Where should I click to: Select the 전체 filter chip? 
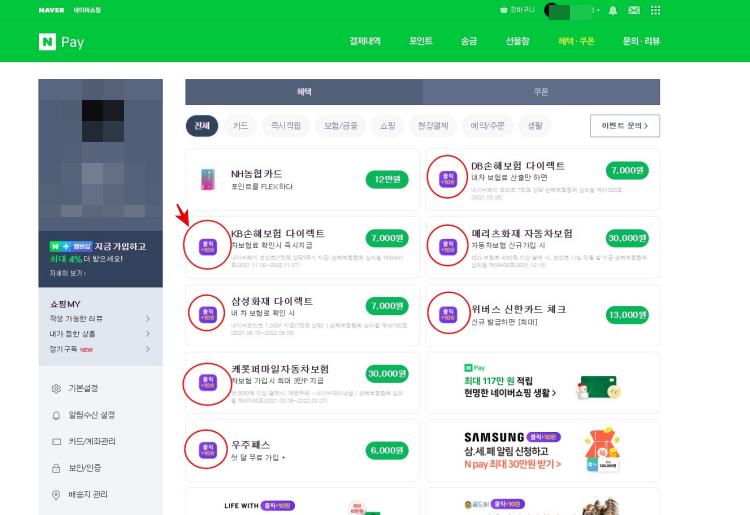[x=202, y=126]
